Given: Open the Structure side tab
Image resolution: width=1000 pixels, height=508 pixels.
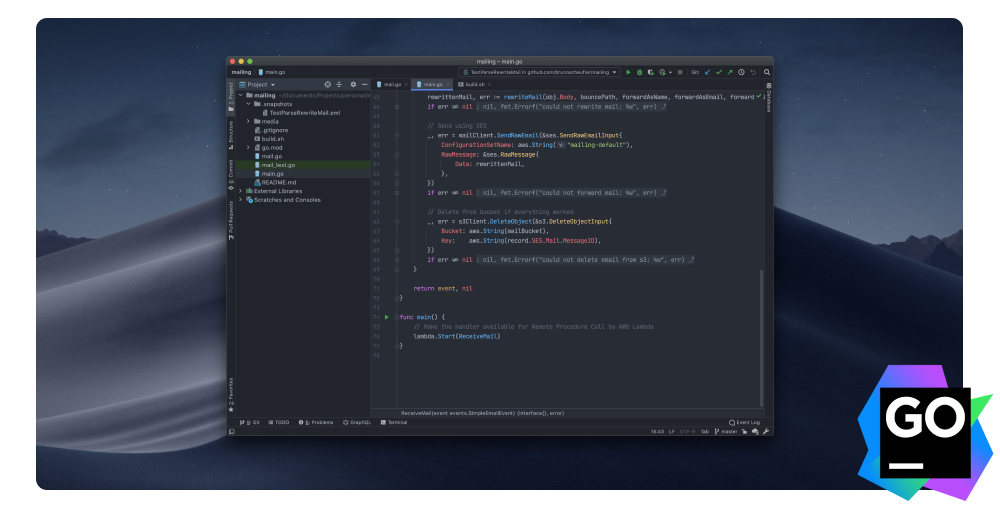Looking at the screenshot, I should pos(231,135).
